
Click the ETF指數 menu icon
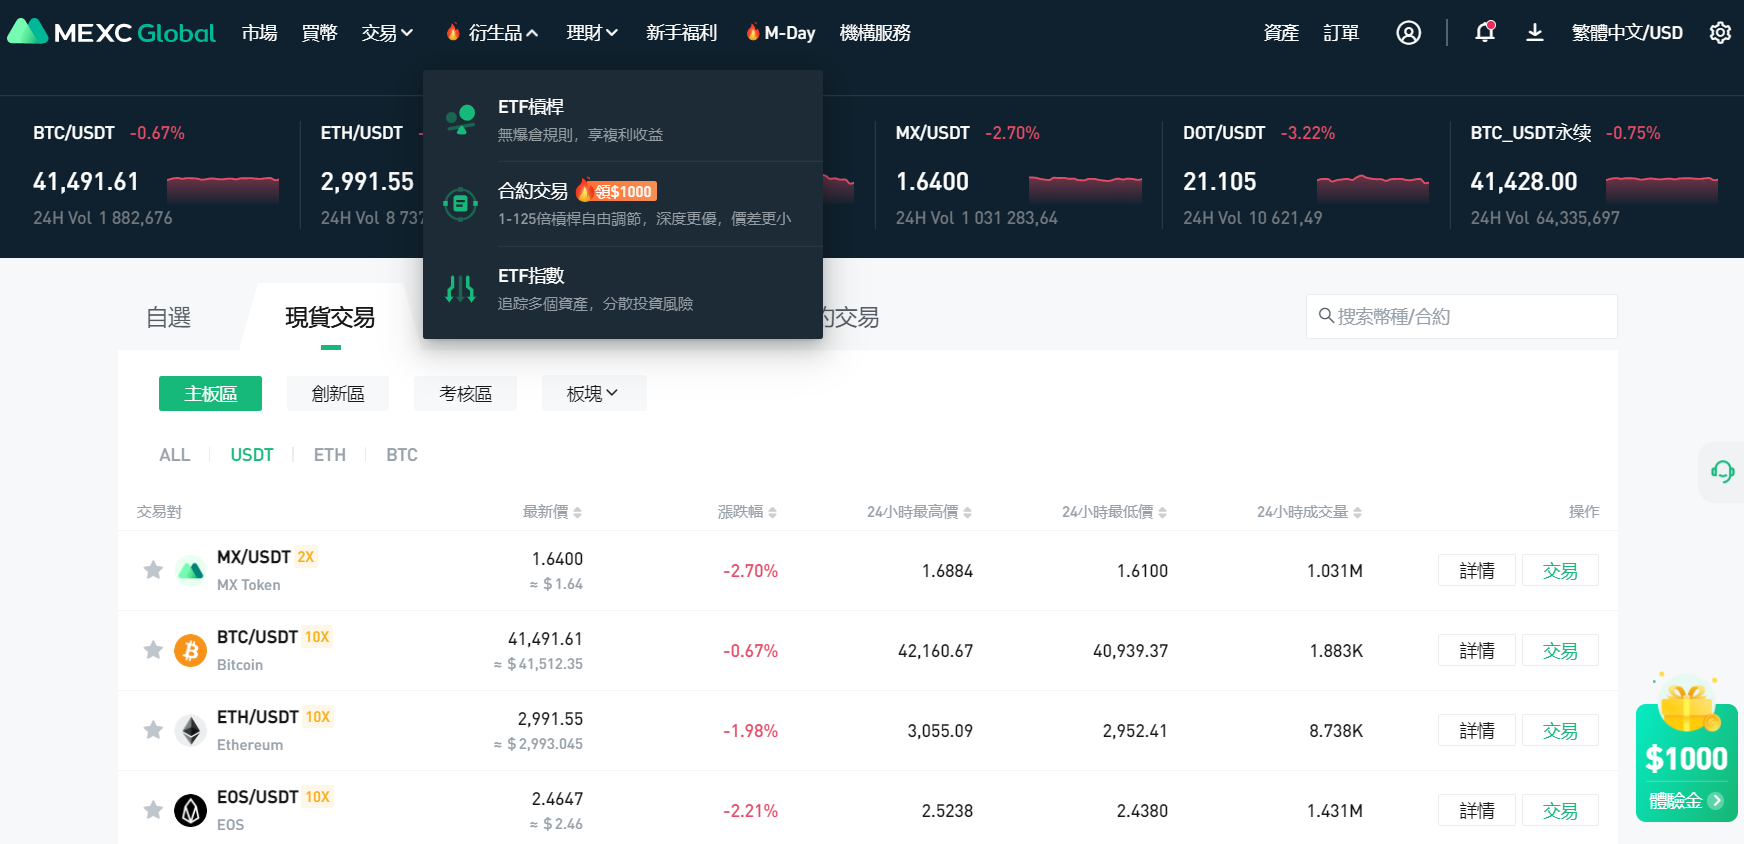pos(460,289)
